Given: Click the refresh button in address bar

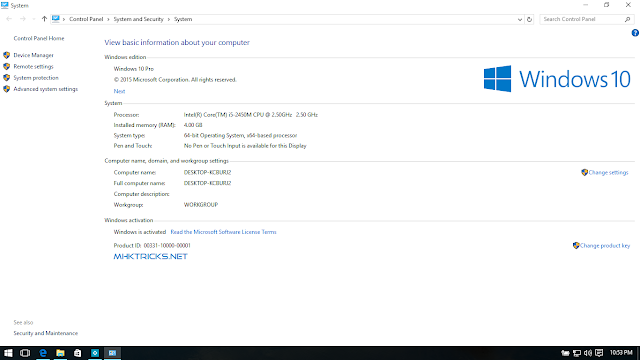Looking at the screenshot, I should click(x=529, y=19).
